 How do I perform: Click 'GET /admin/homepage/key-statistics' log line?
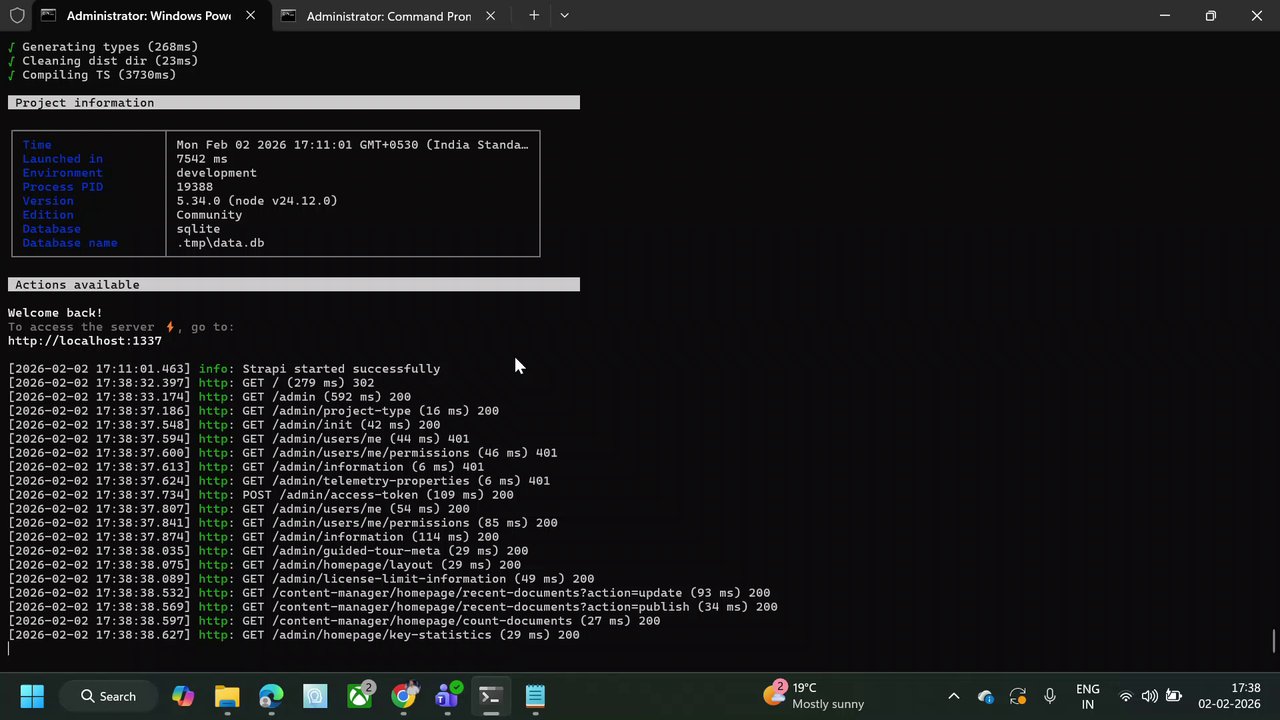(294, 635)
